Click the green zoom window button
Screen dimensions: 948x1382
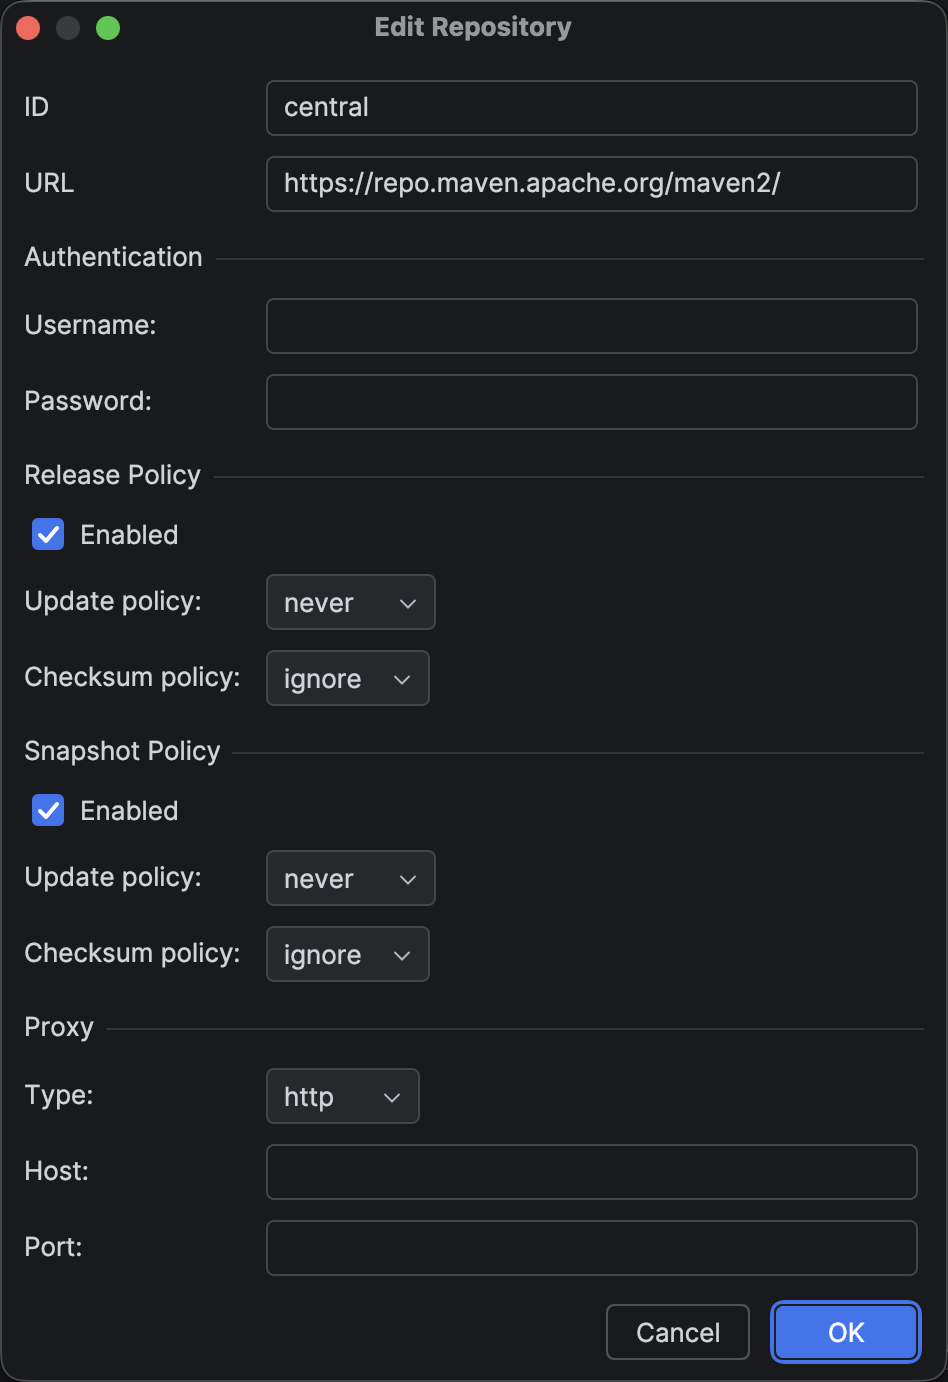coord(108,28)
